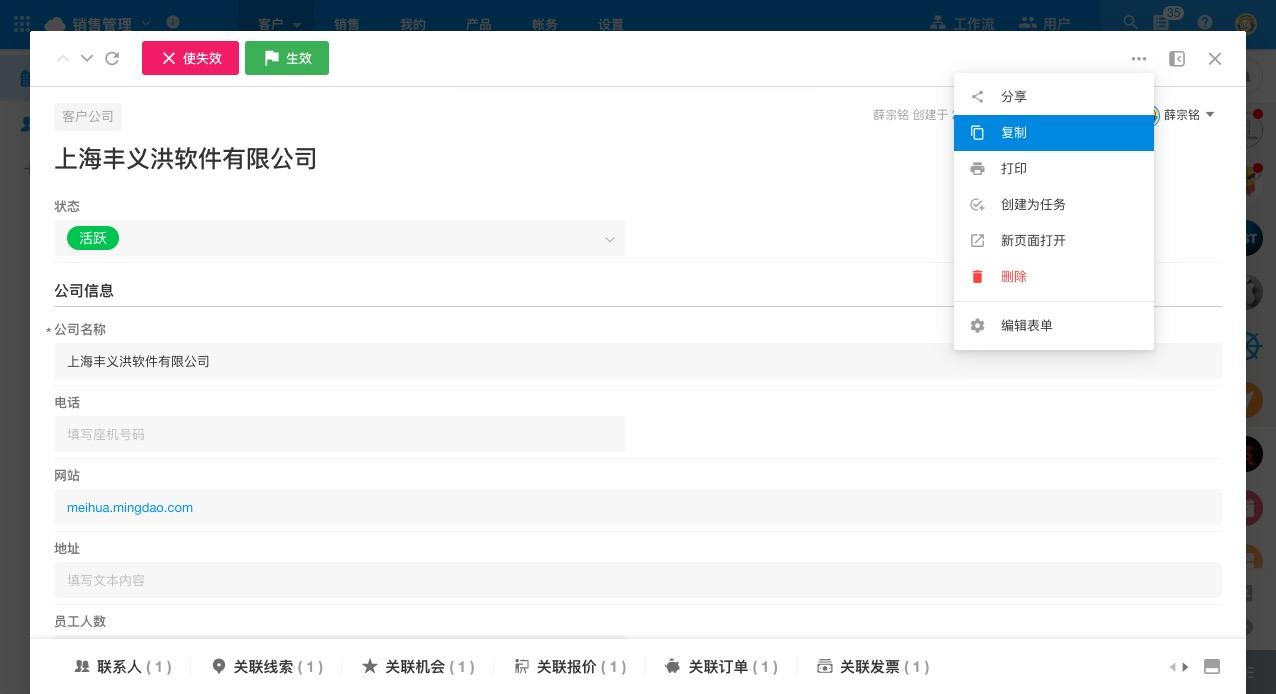
Task: Switch to the 关联线索 tab
Action: [x=268, y=667]
